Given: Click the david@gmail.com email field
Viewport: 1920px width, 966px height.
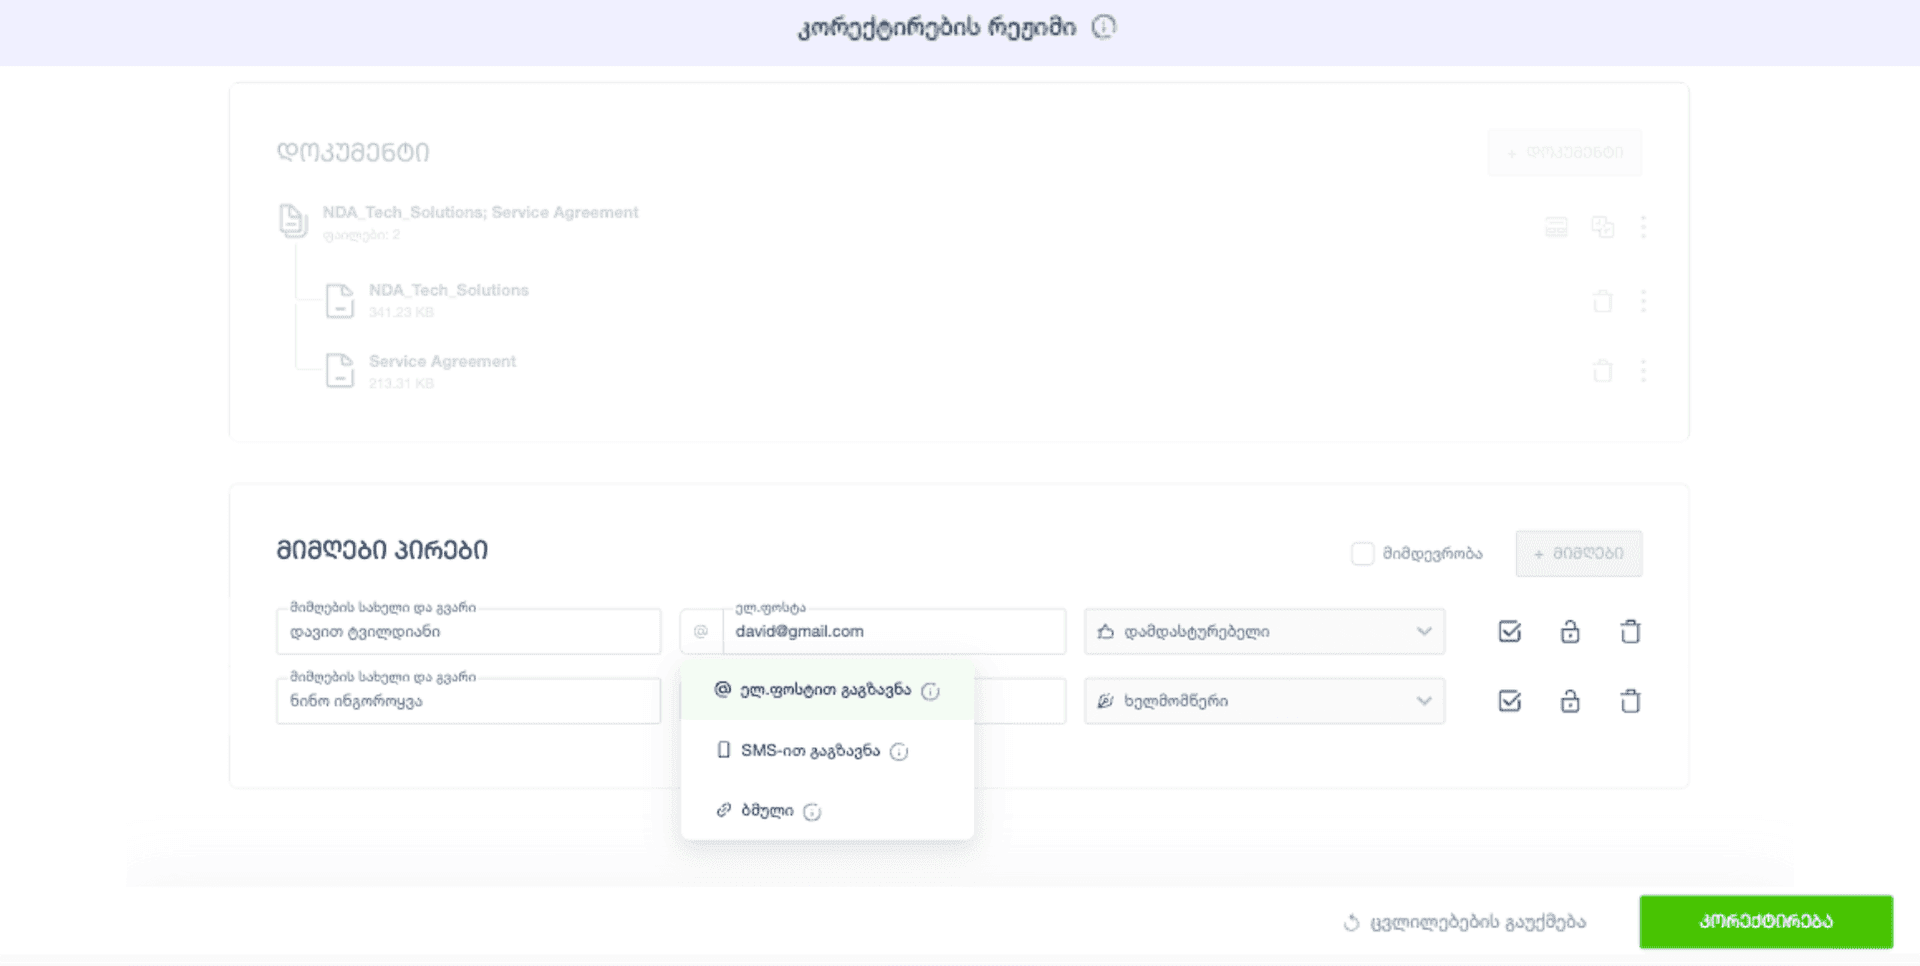Looking at the screenshot, I should 894,632.
